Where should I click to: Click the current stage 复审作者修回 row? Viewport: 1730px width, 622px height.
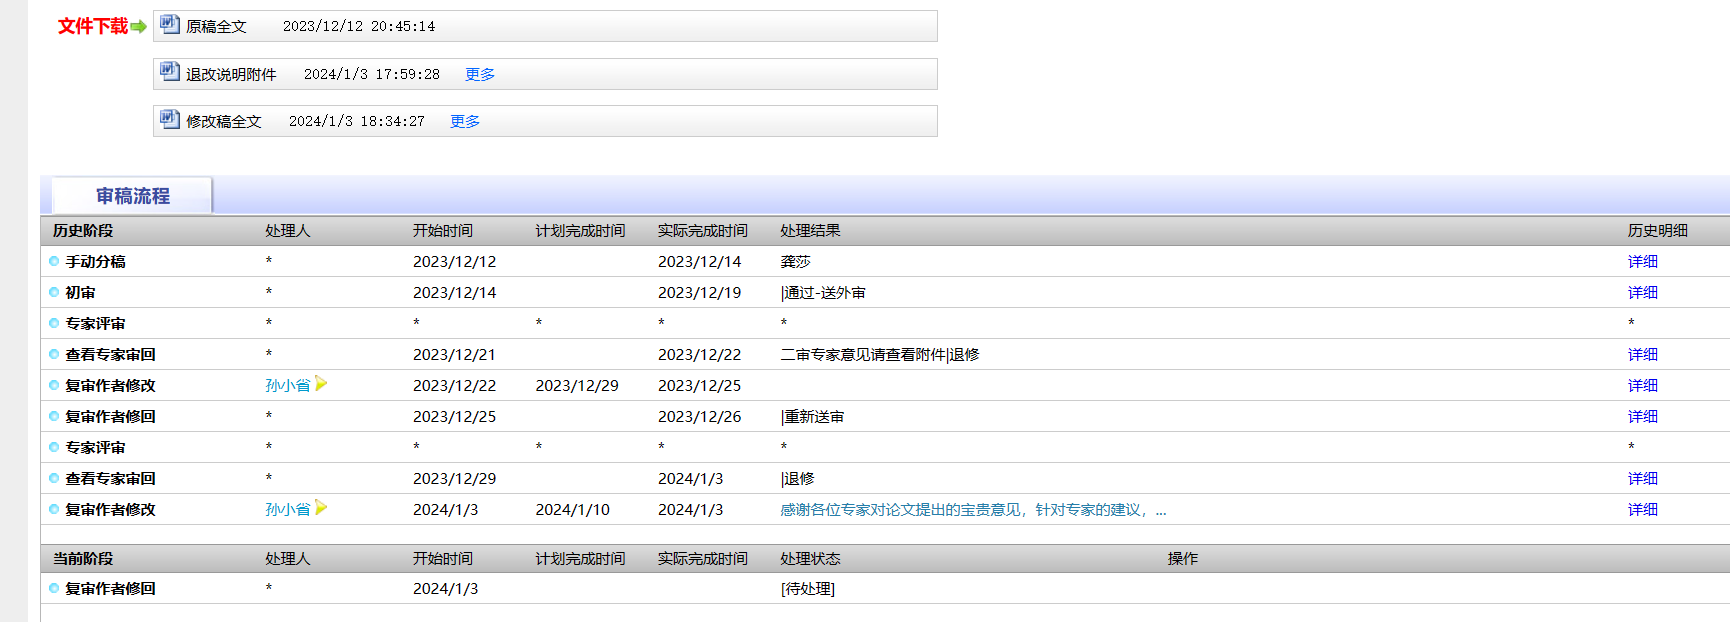click(x=110, y=589)
